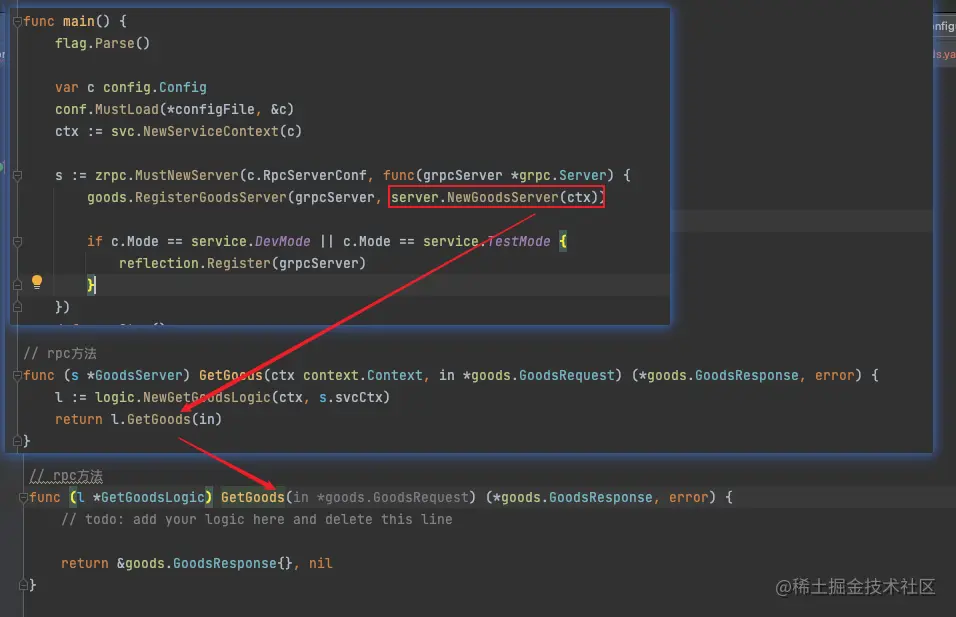
Task: Click config.Config type reference
Action: (155, 87)
